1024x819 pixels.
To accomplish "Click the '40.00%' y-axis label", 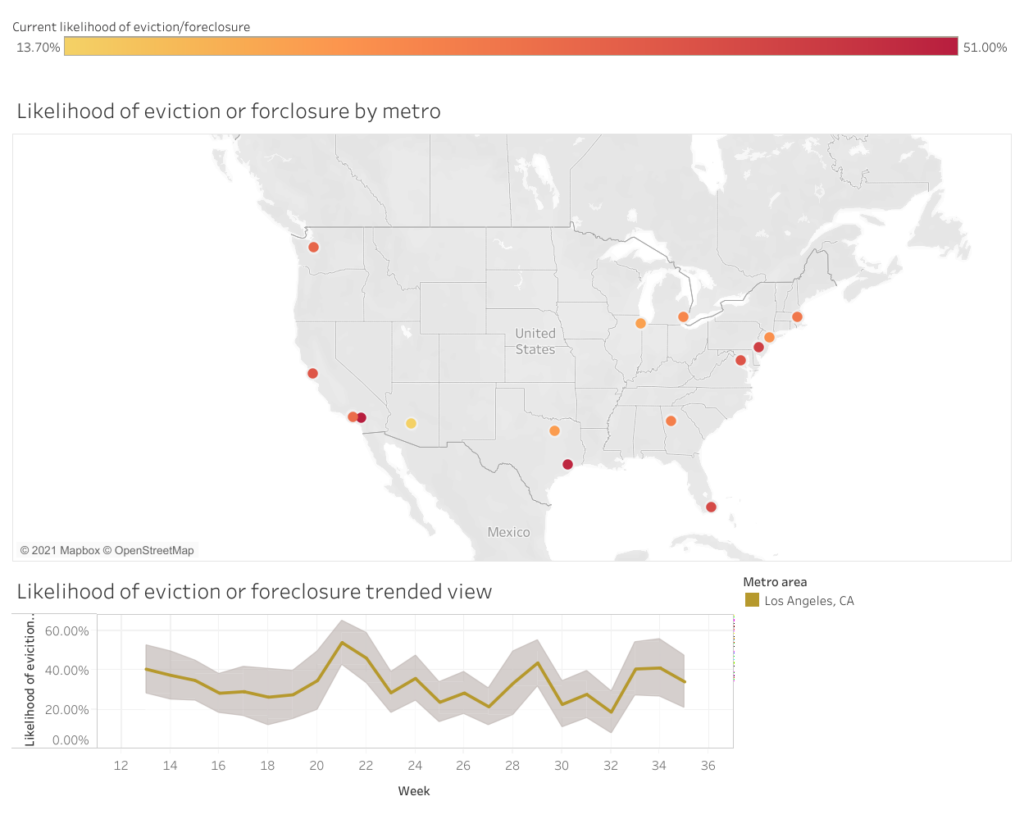I will tap(67, 670).
